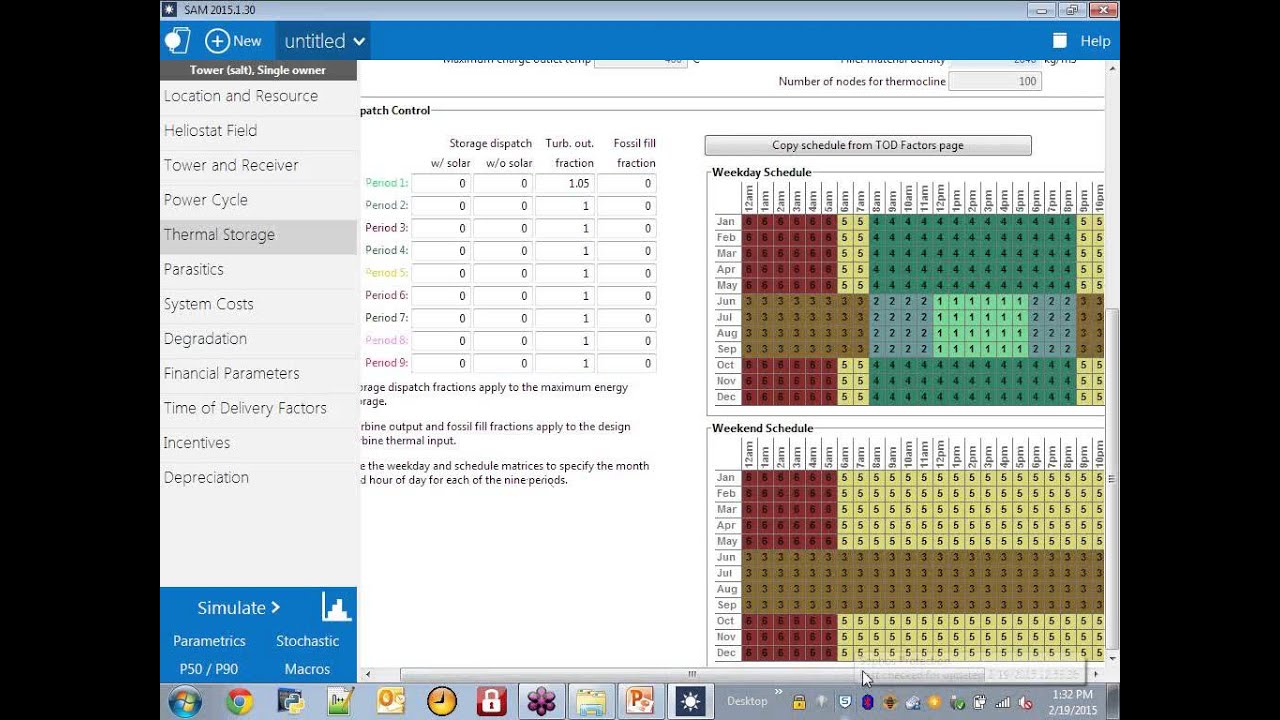The height and width of the screenshot is (720, 1280).
Task: Select weekday schedule Jan 12am cell
Action: click(x=749, y=222)
